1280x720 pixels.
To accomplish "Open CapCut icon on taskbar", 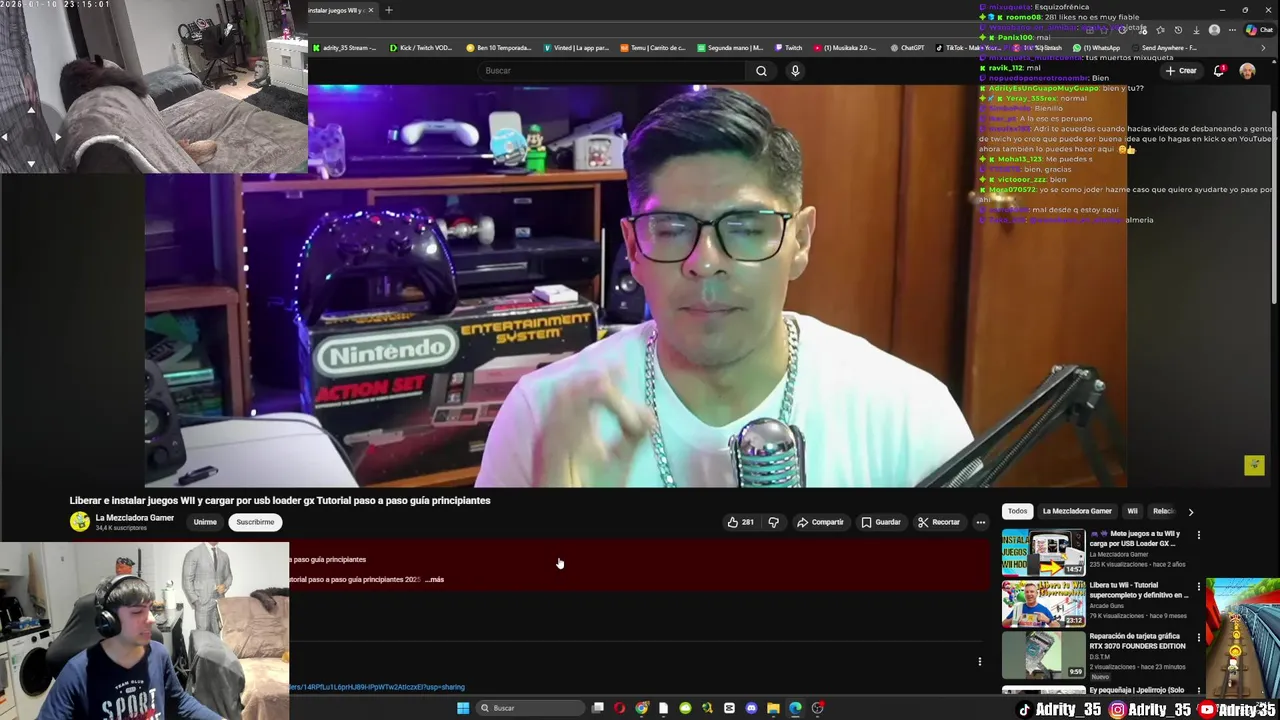I will point(729,708).
